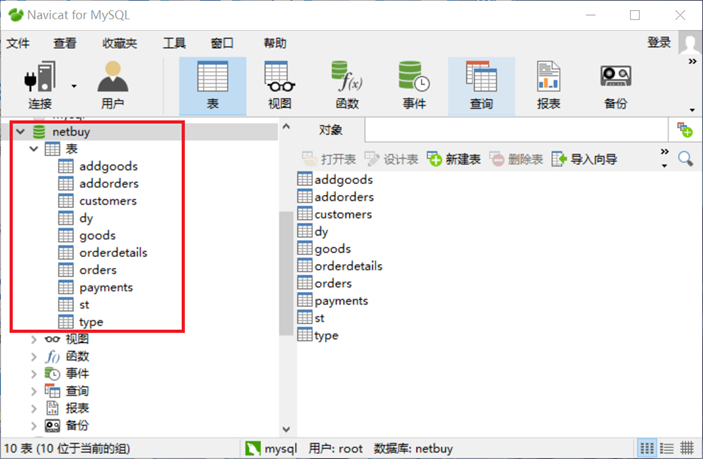This screenshot has height=459, width=703.
Task: Open toolbar options arrow below 备份
Action: [x=692, y=110]
